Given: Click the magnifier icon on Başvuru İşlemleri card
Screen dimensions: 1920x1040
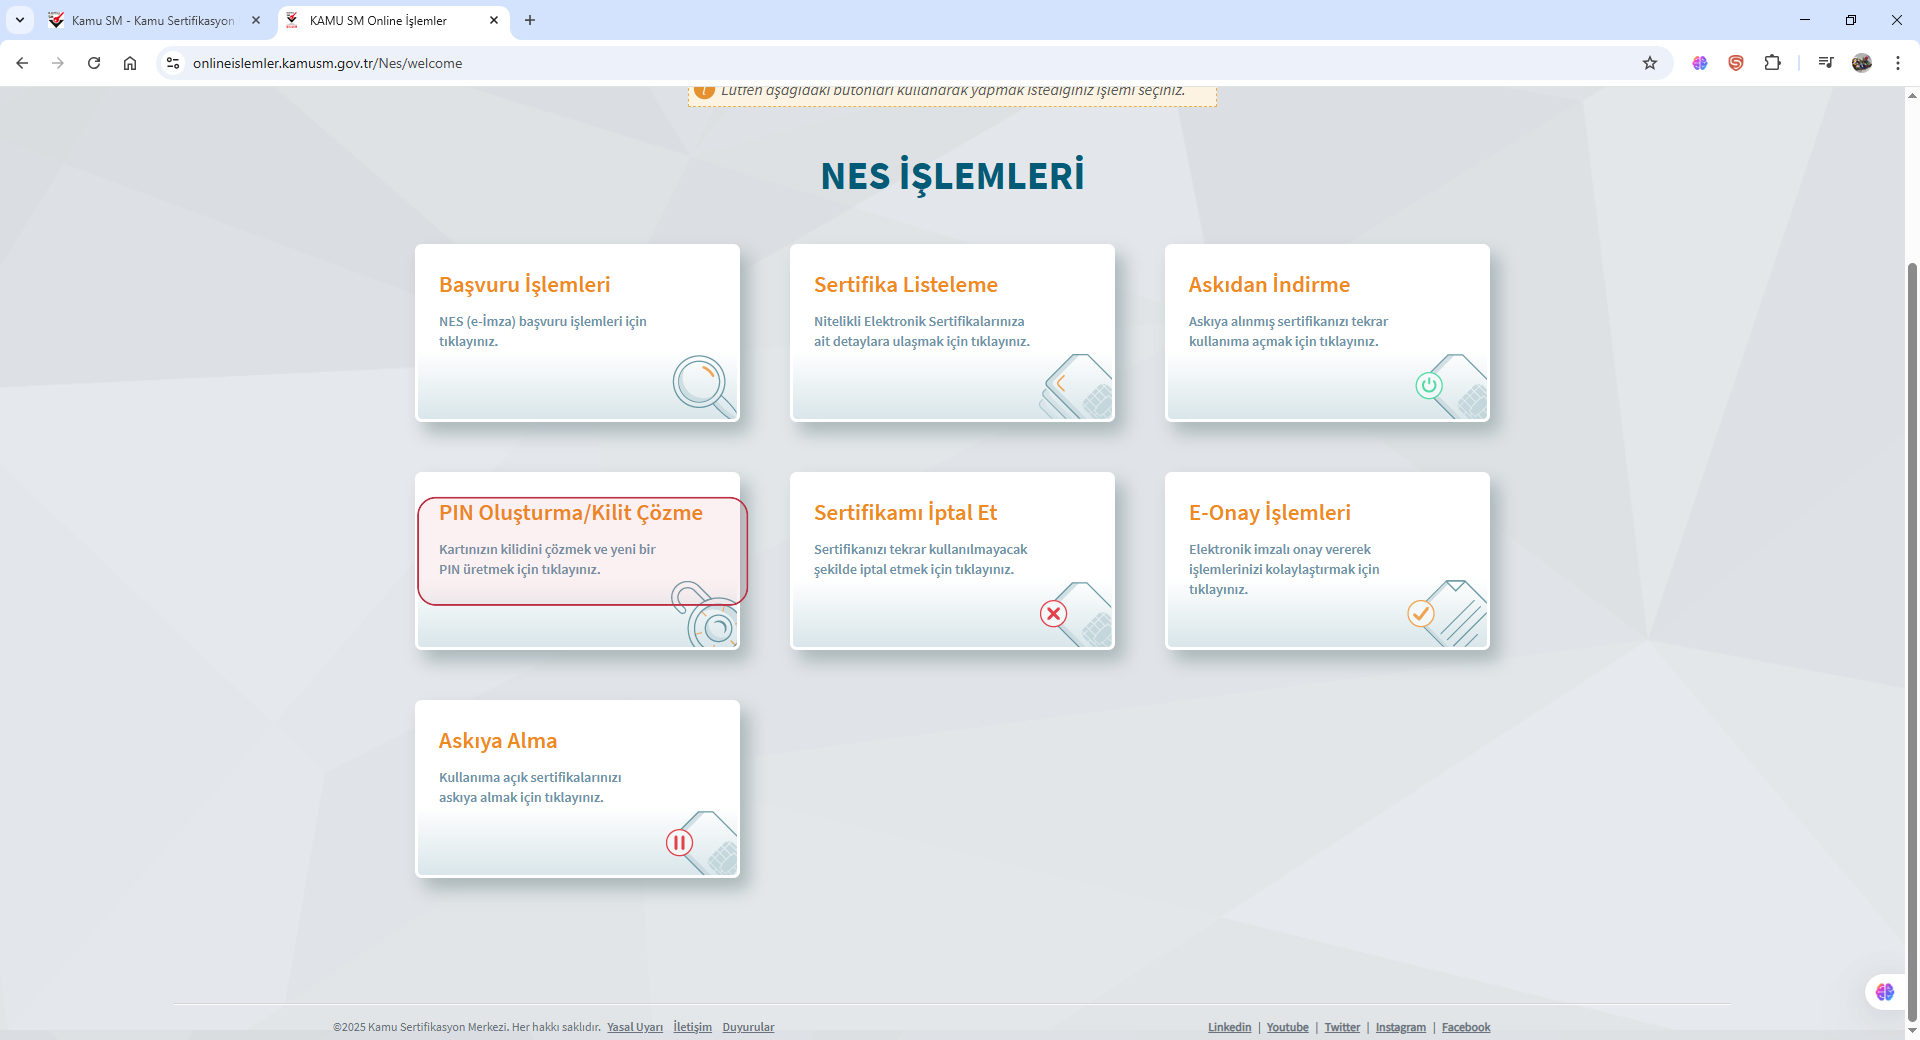Looking at the screenshot, I should (702, 385).
